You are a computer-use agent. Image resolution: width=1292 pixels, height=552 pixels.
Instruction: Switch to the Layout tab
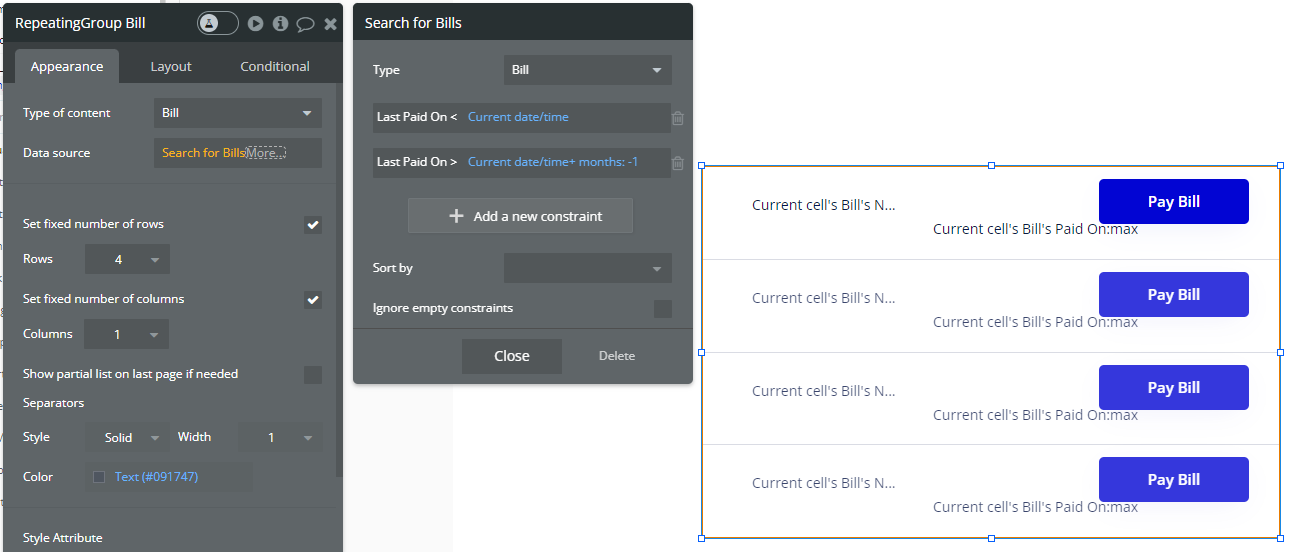point(171,67)
